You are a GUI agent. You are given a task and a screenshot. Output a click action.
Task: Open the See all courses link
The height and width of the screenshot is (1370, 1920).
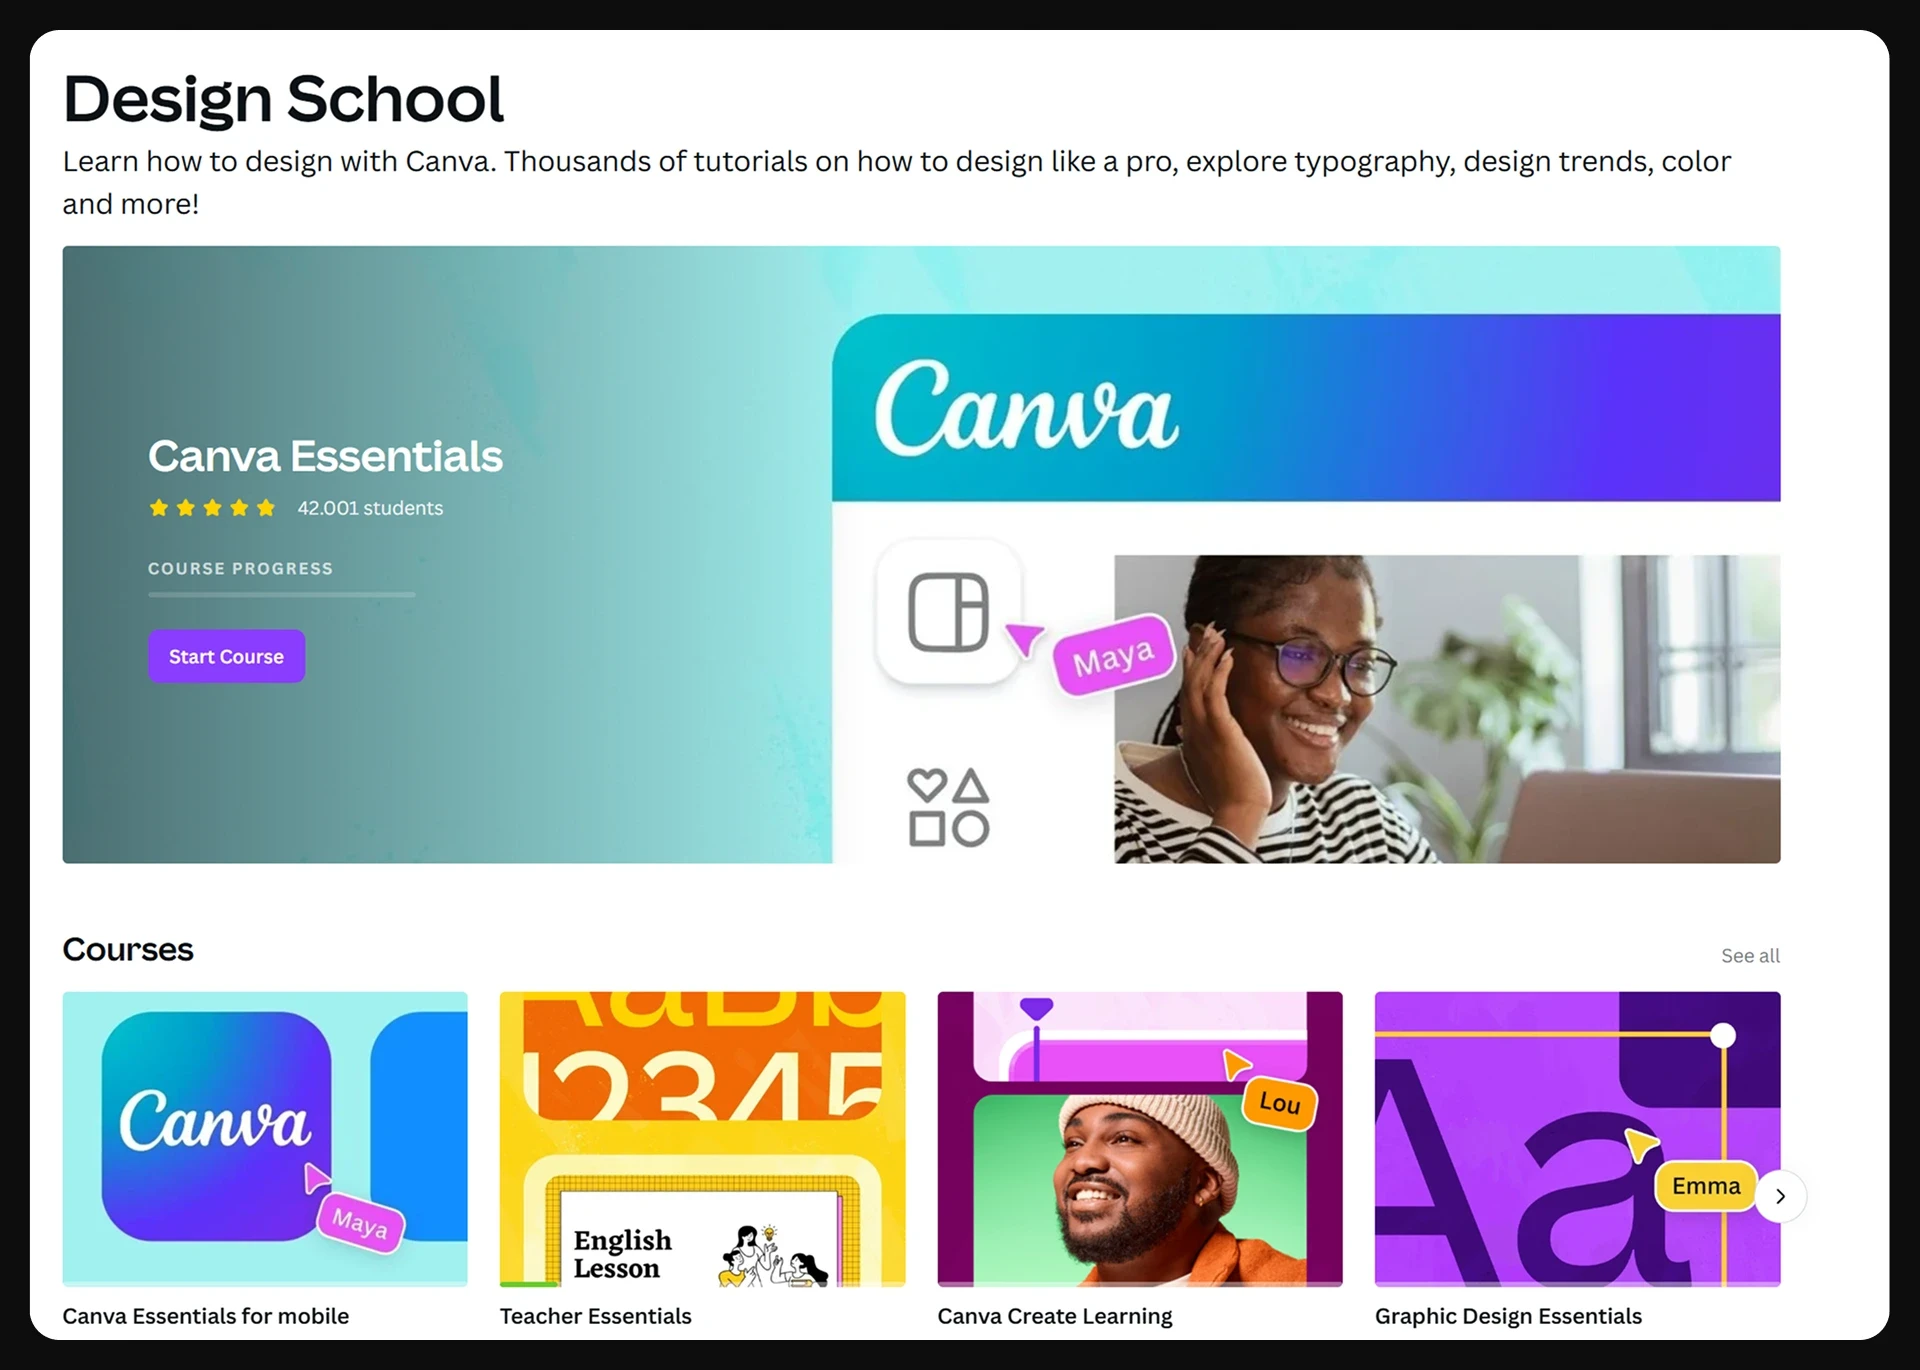(x=1750, y=956)
